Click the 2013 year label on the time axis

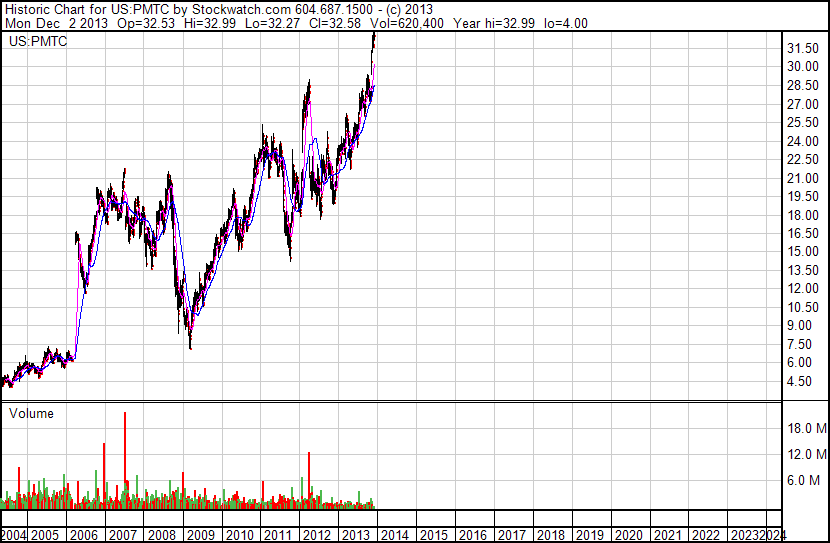tap(356, 535)
